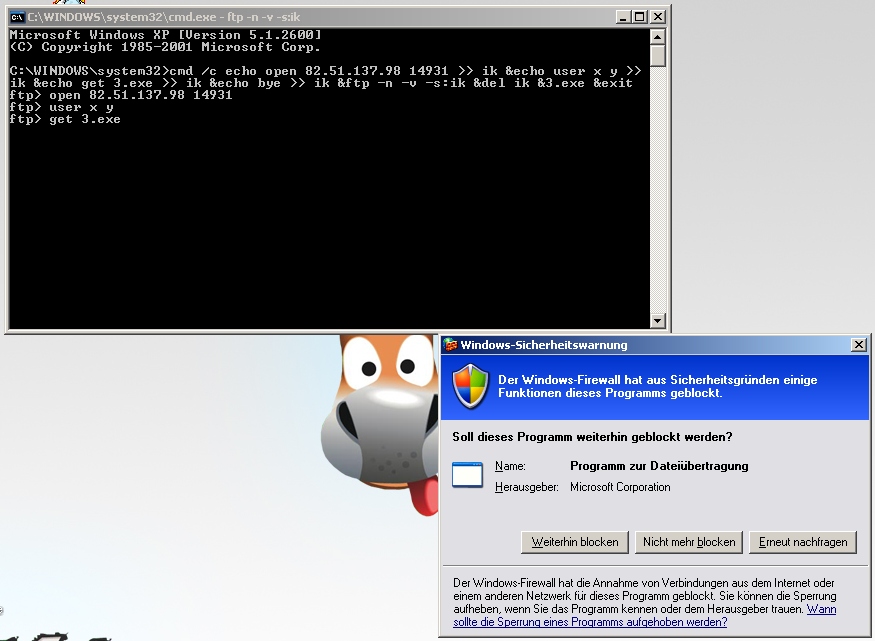This screenshot has height=641, width=875.
Task: Click the Windows Firewall shield icon
Action: point(470,386)
